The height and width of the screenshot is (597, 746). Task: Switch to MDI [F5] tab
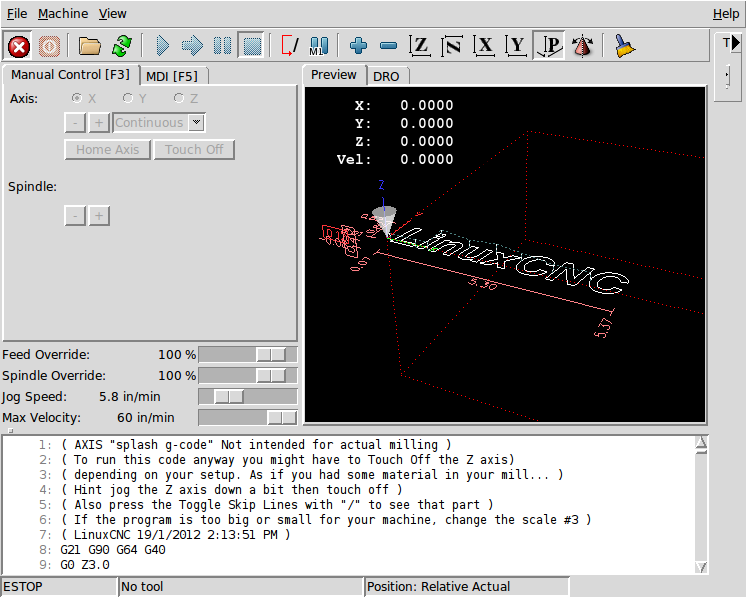point(172,76)
